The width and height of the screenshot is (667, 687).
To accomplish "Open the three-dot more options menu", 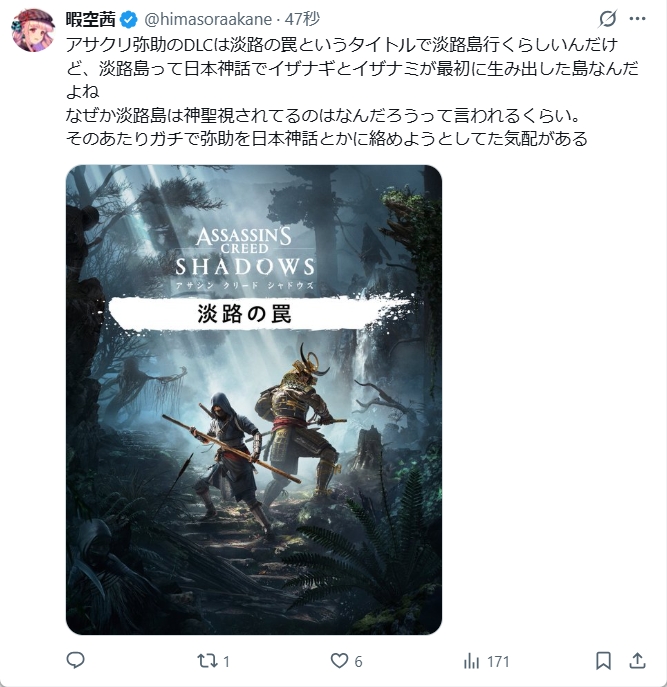I will (637, 18).
